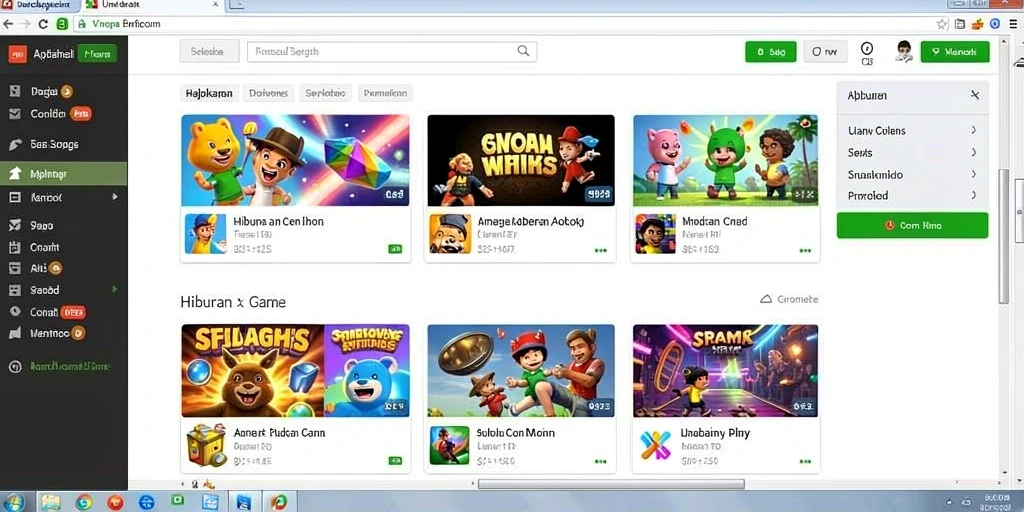Open user profile avatar in header
Screen dimensions: 1024x512
904,51
